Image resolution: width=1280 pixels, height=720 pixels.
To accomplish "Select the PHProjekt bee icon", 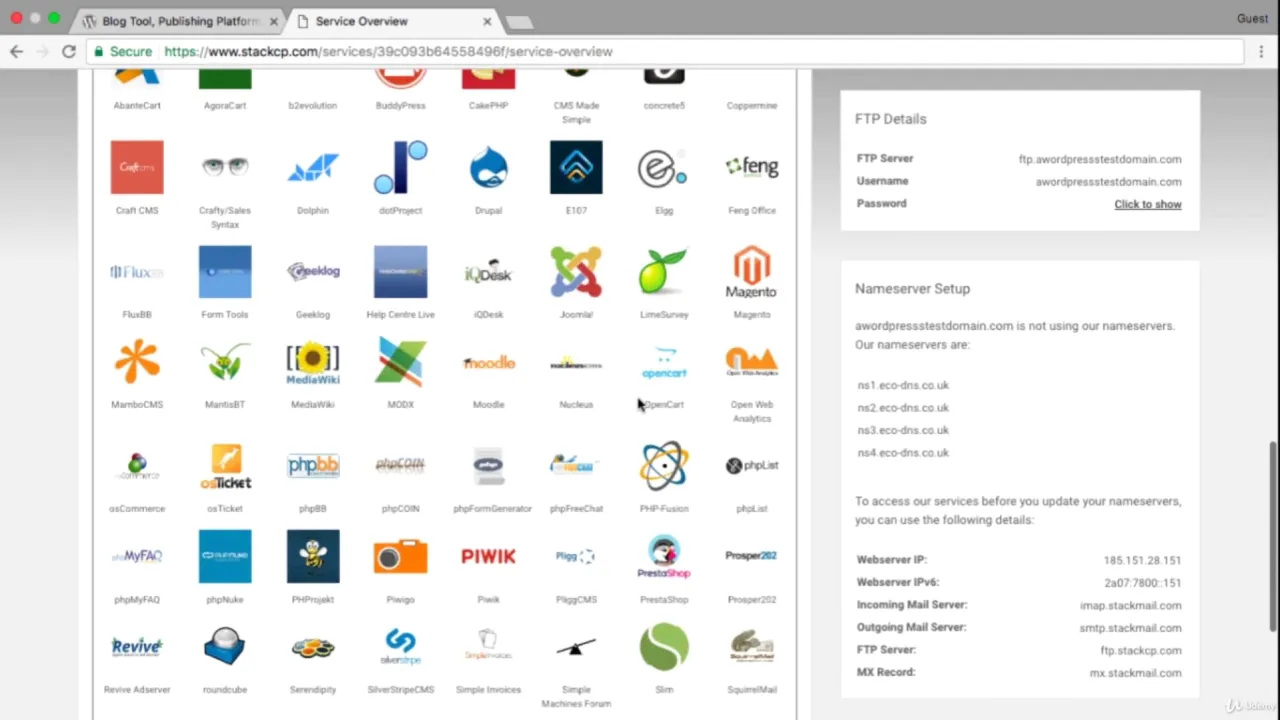I will click(x=313, y=557).
